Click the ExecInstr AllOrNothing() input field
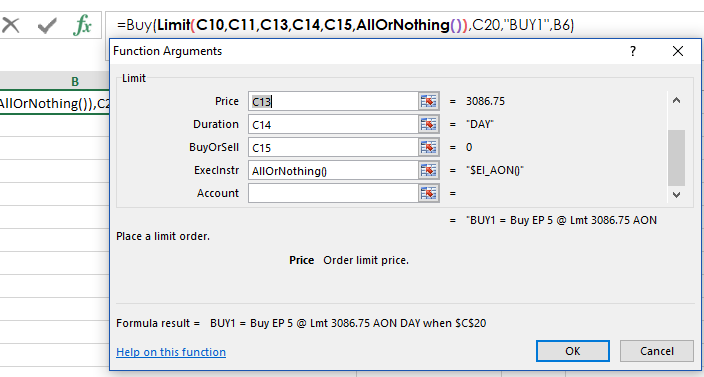Image resolution: width=704 pixels, height=377 pixels. coord(333,170)
